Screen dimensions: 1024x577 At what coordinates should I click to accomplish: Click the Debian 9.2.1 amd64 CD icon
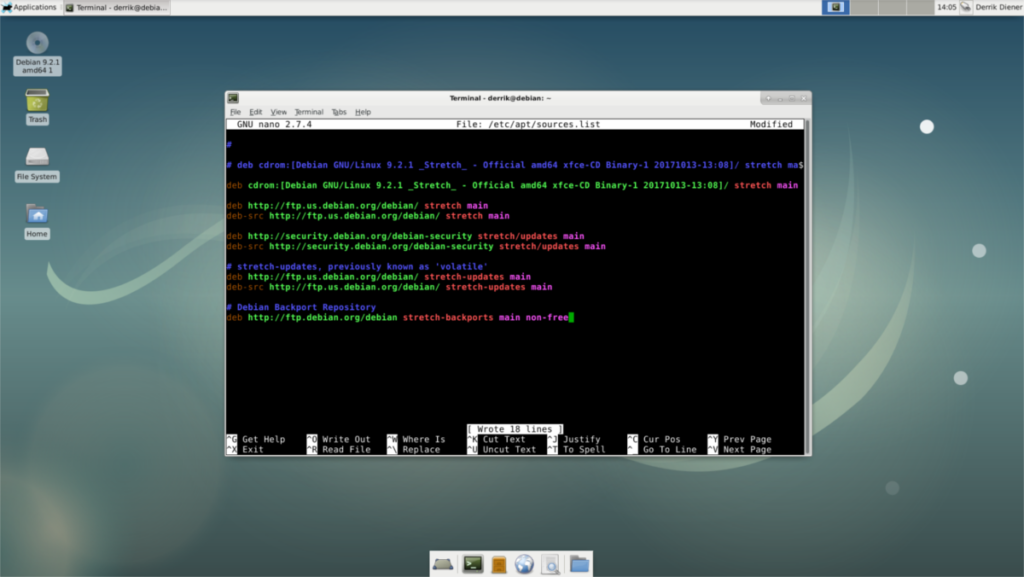point(36,45)
